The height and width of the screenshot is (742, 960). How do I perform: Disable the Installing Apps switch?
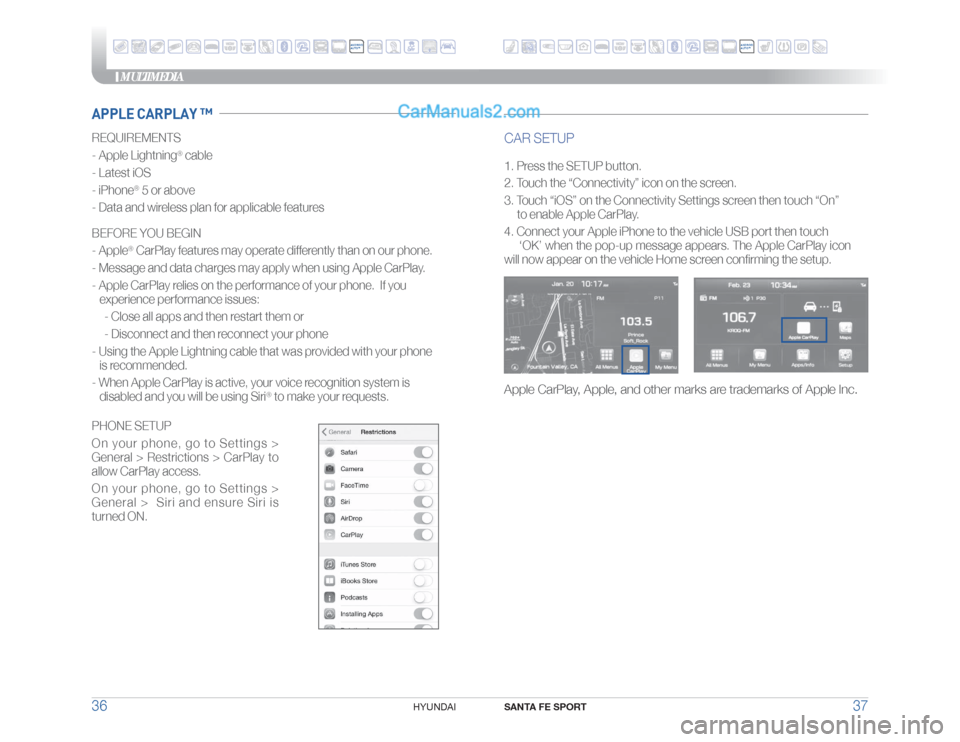pyautogui.click(x=423, y=614)
